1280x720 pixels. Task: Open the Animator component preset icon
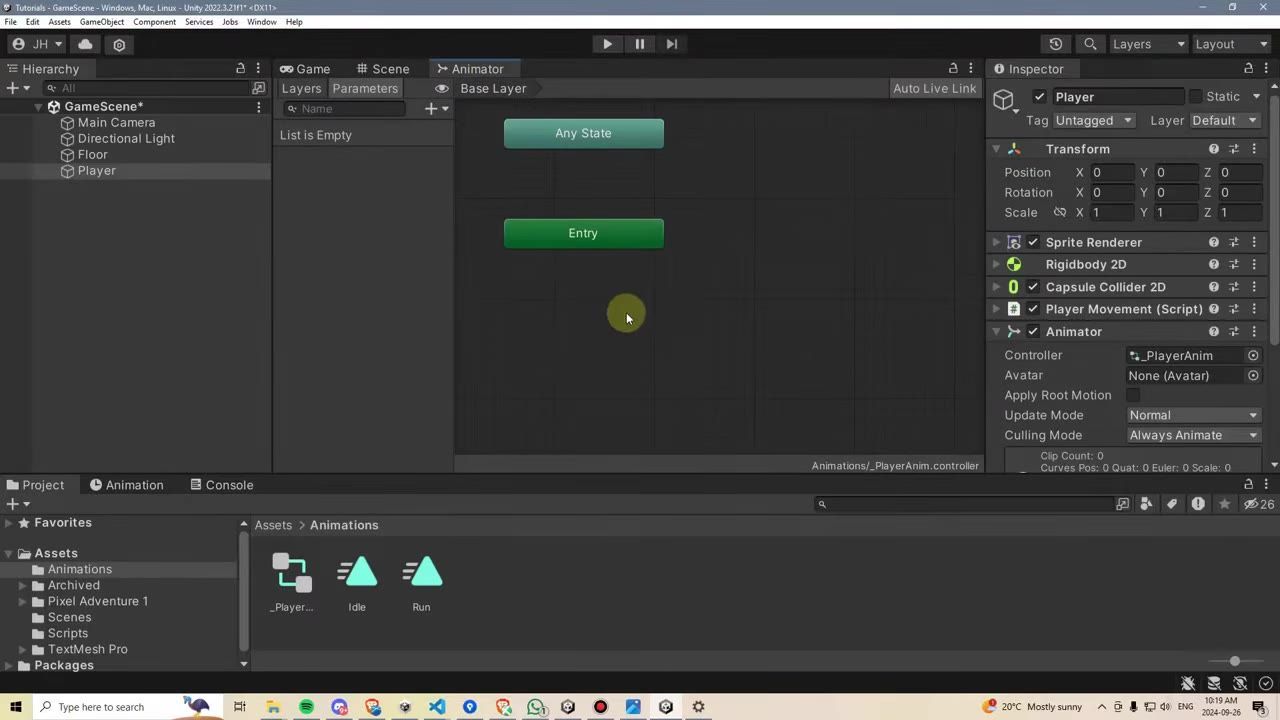[1234, 332]
